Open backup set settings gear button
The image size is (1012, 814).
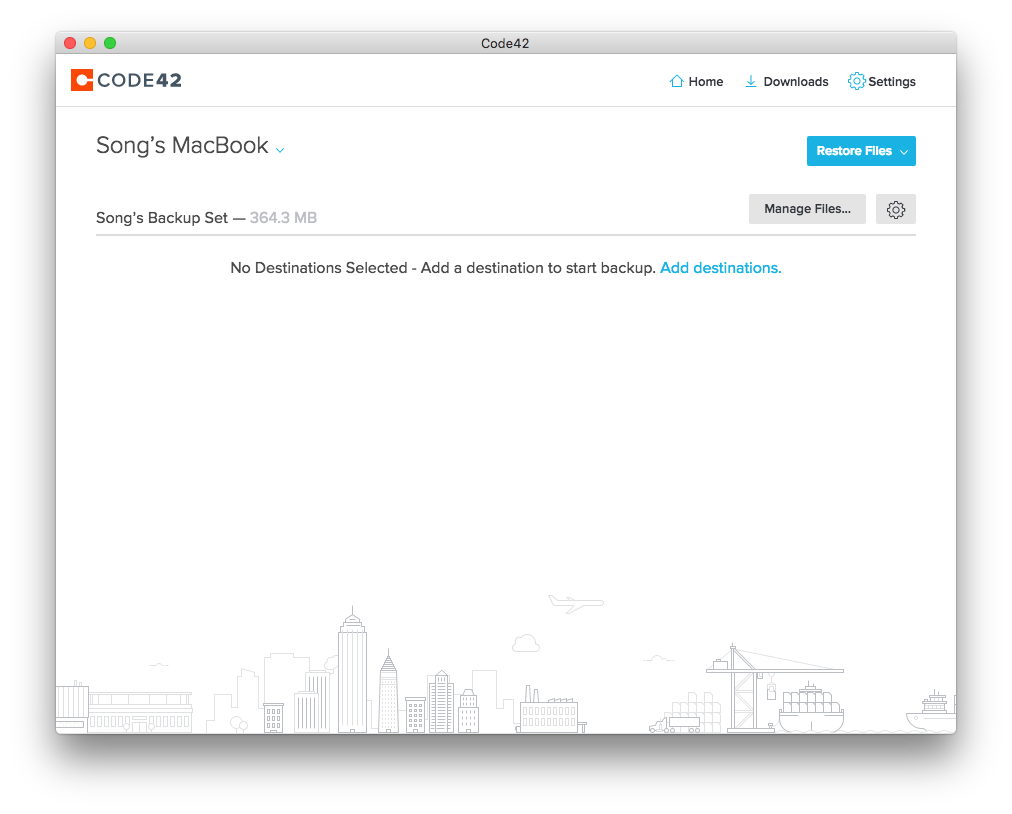896,209
